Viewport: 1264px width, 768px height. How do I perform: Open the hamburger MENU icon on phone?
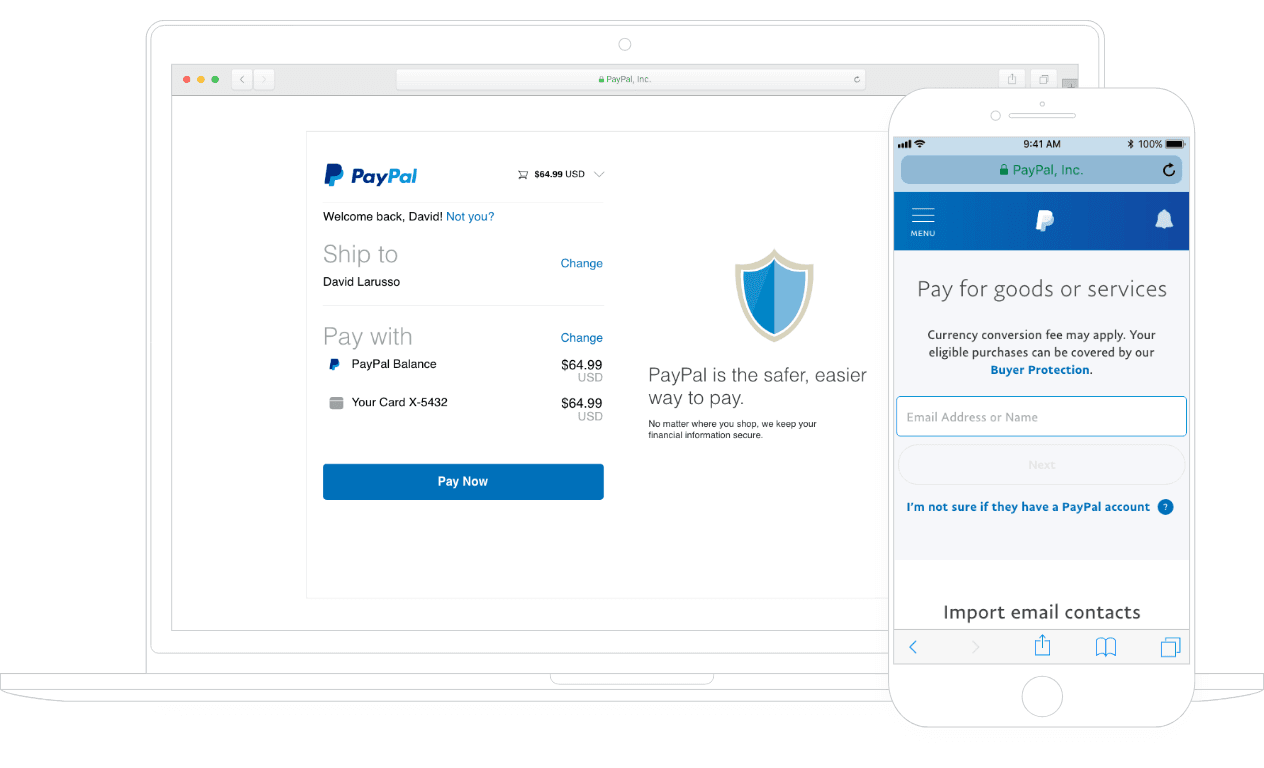coord(923,222)
